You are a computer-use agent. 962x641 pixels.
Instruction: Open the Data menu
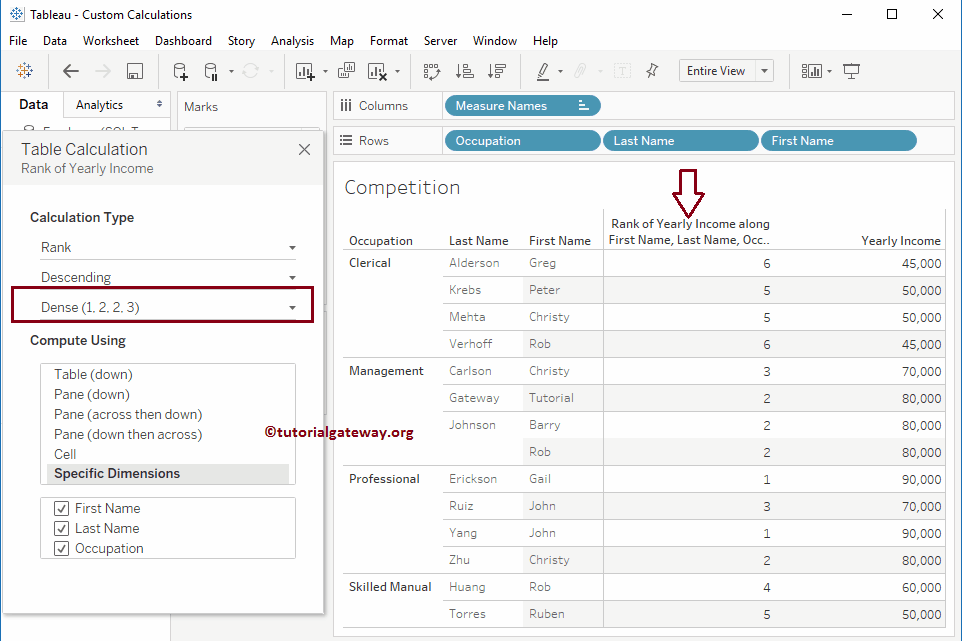point(55,40)
